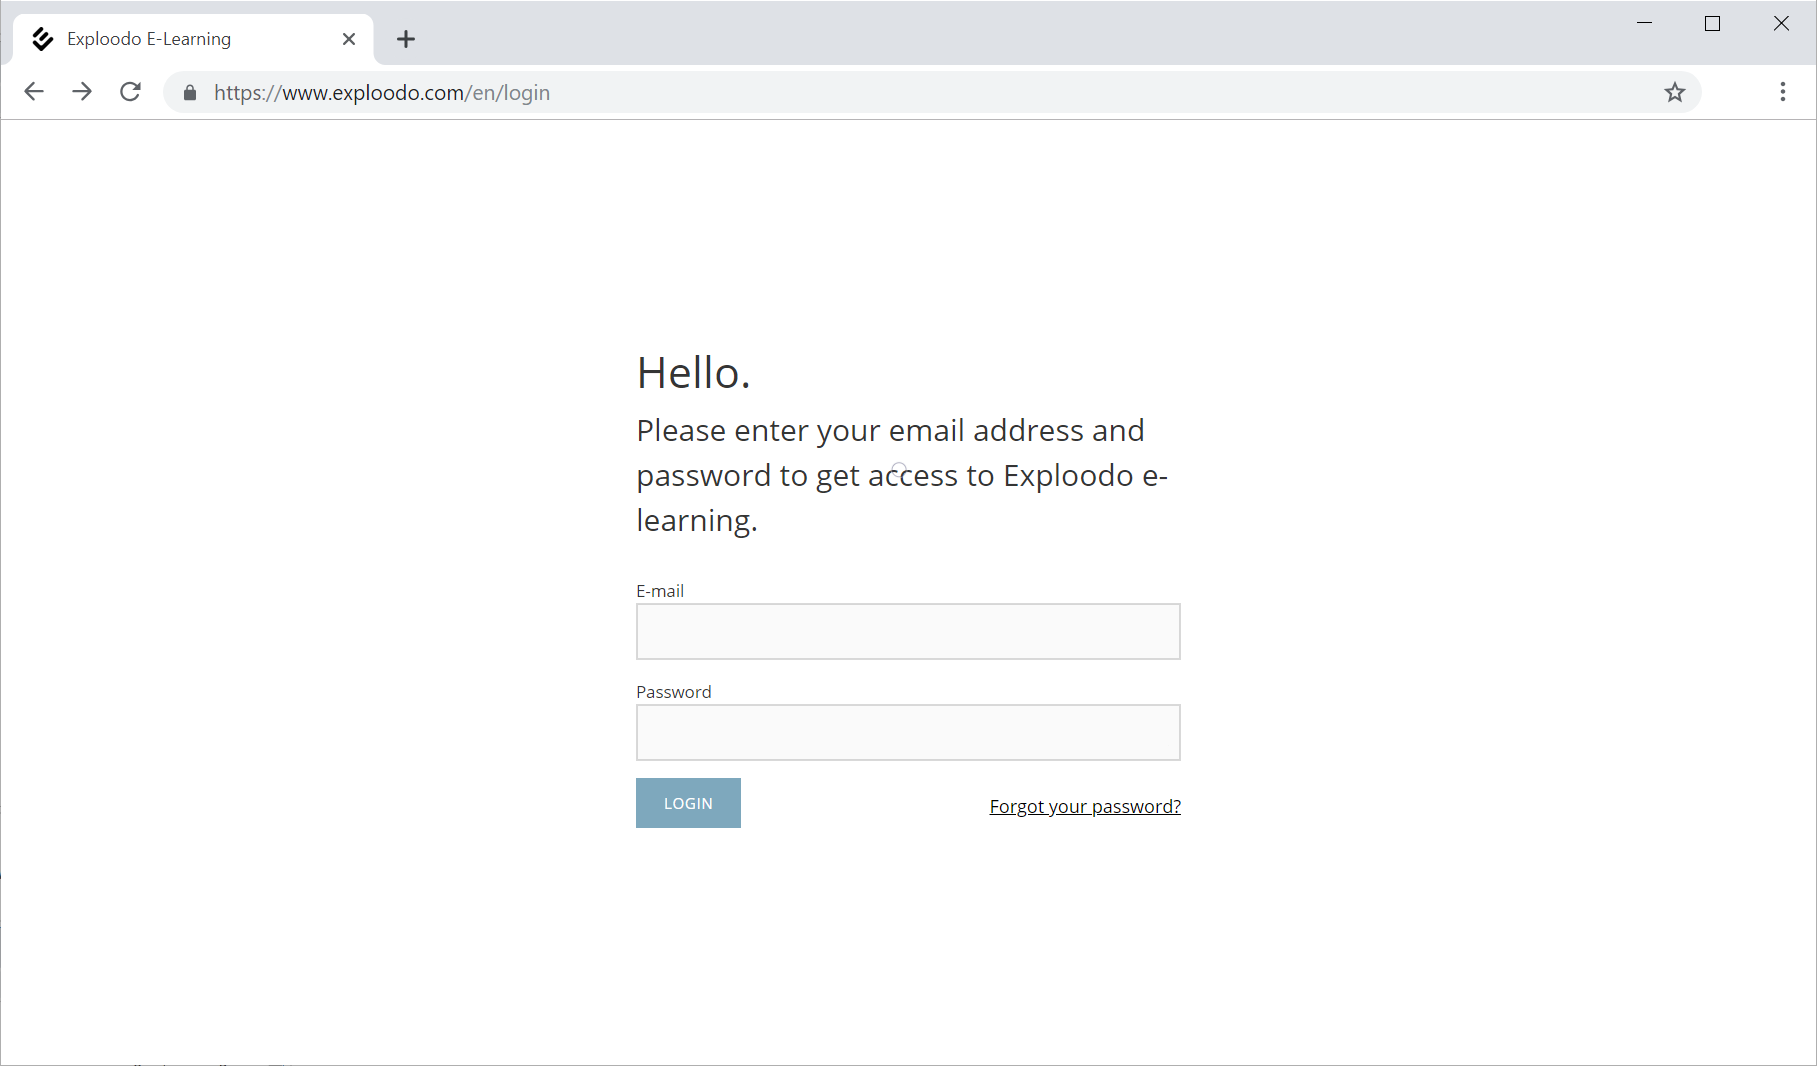This screenshot has width=1817, height=1066.
Task: Open a new tab with the plus button
Action: 405,39
